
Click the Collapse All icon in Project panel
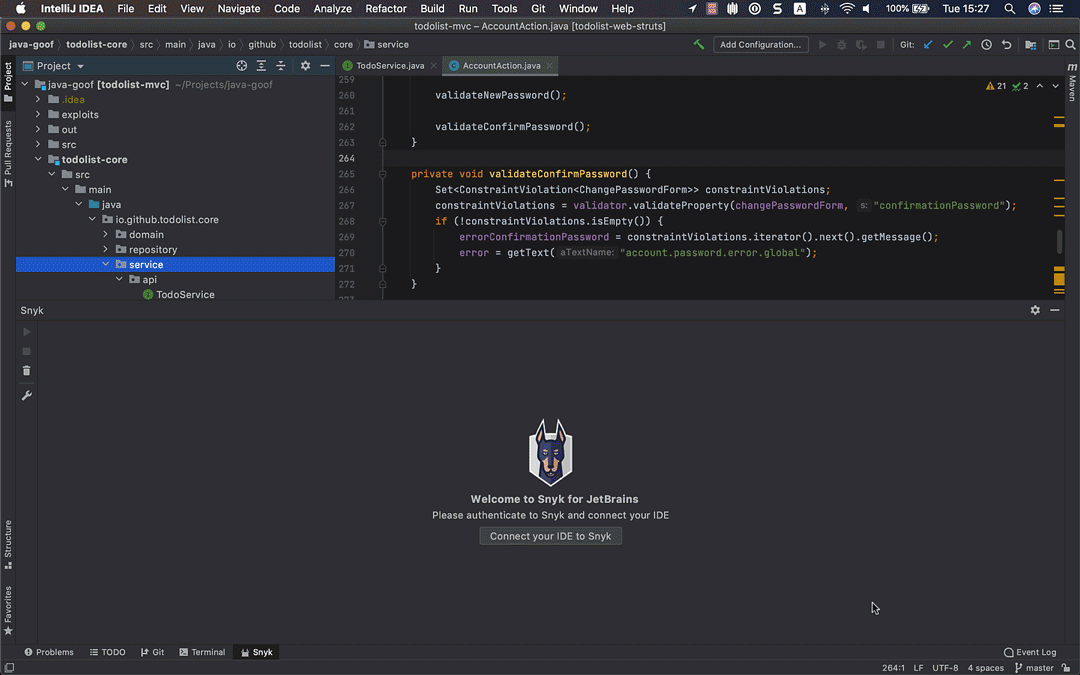coord(280,65)
